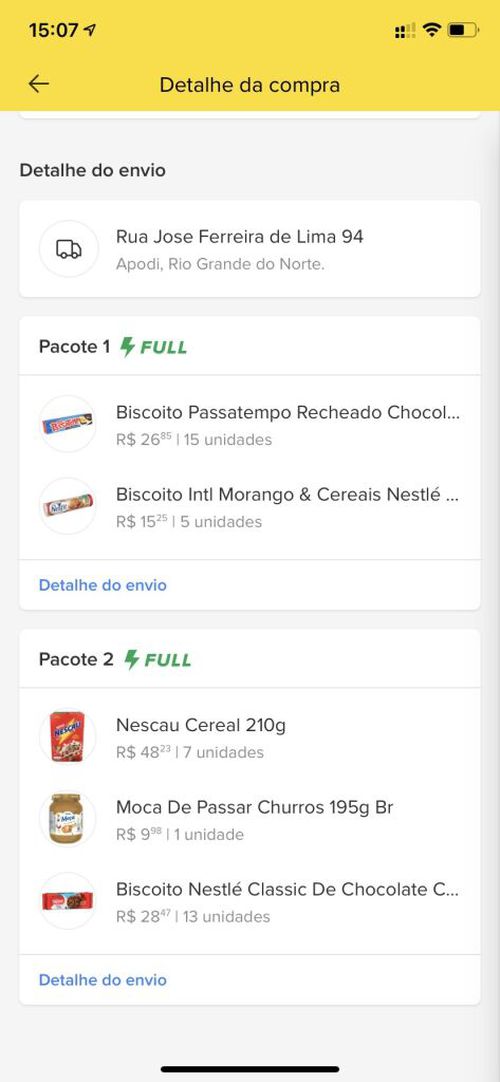The image size is (500, 1082).
Task: Tap the Wi-Fi status icon
Action: tap(432, 30)
